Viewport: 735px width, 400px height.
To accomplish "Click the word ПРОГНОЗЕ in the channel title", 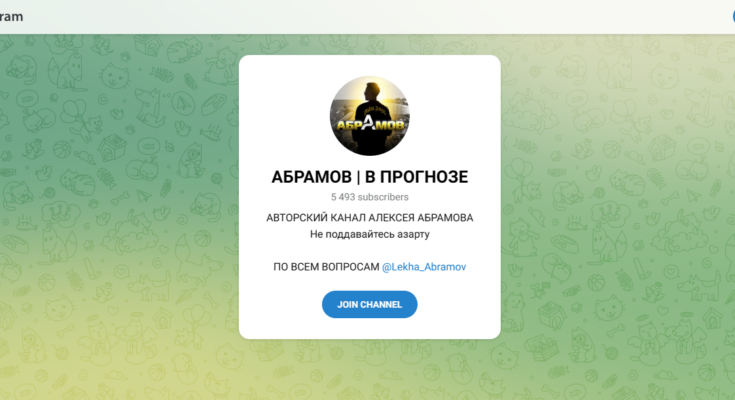I will [424, 177].
